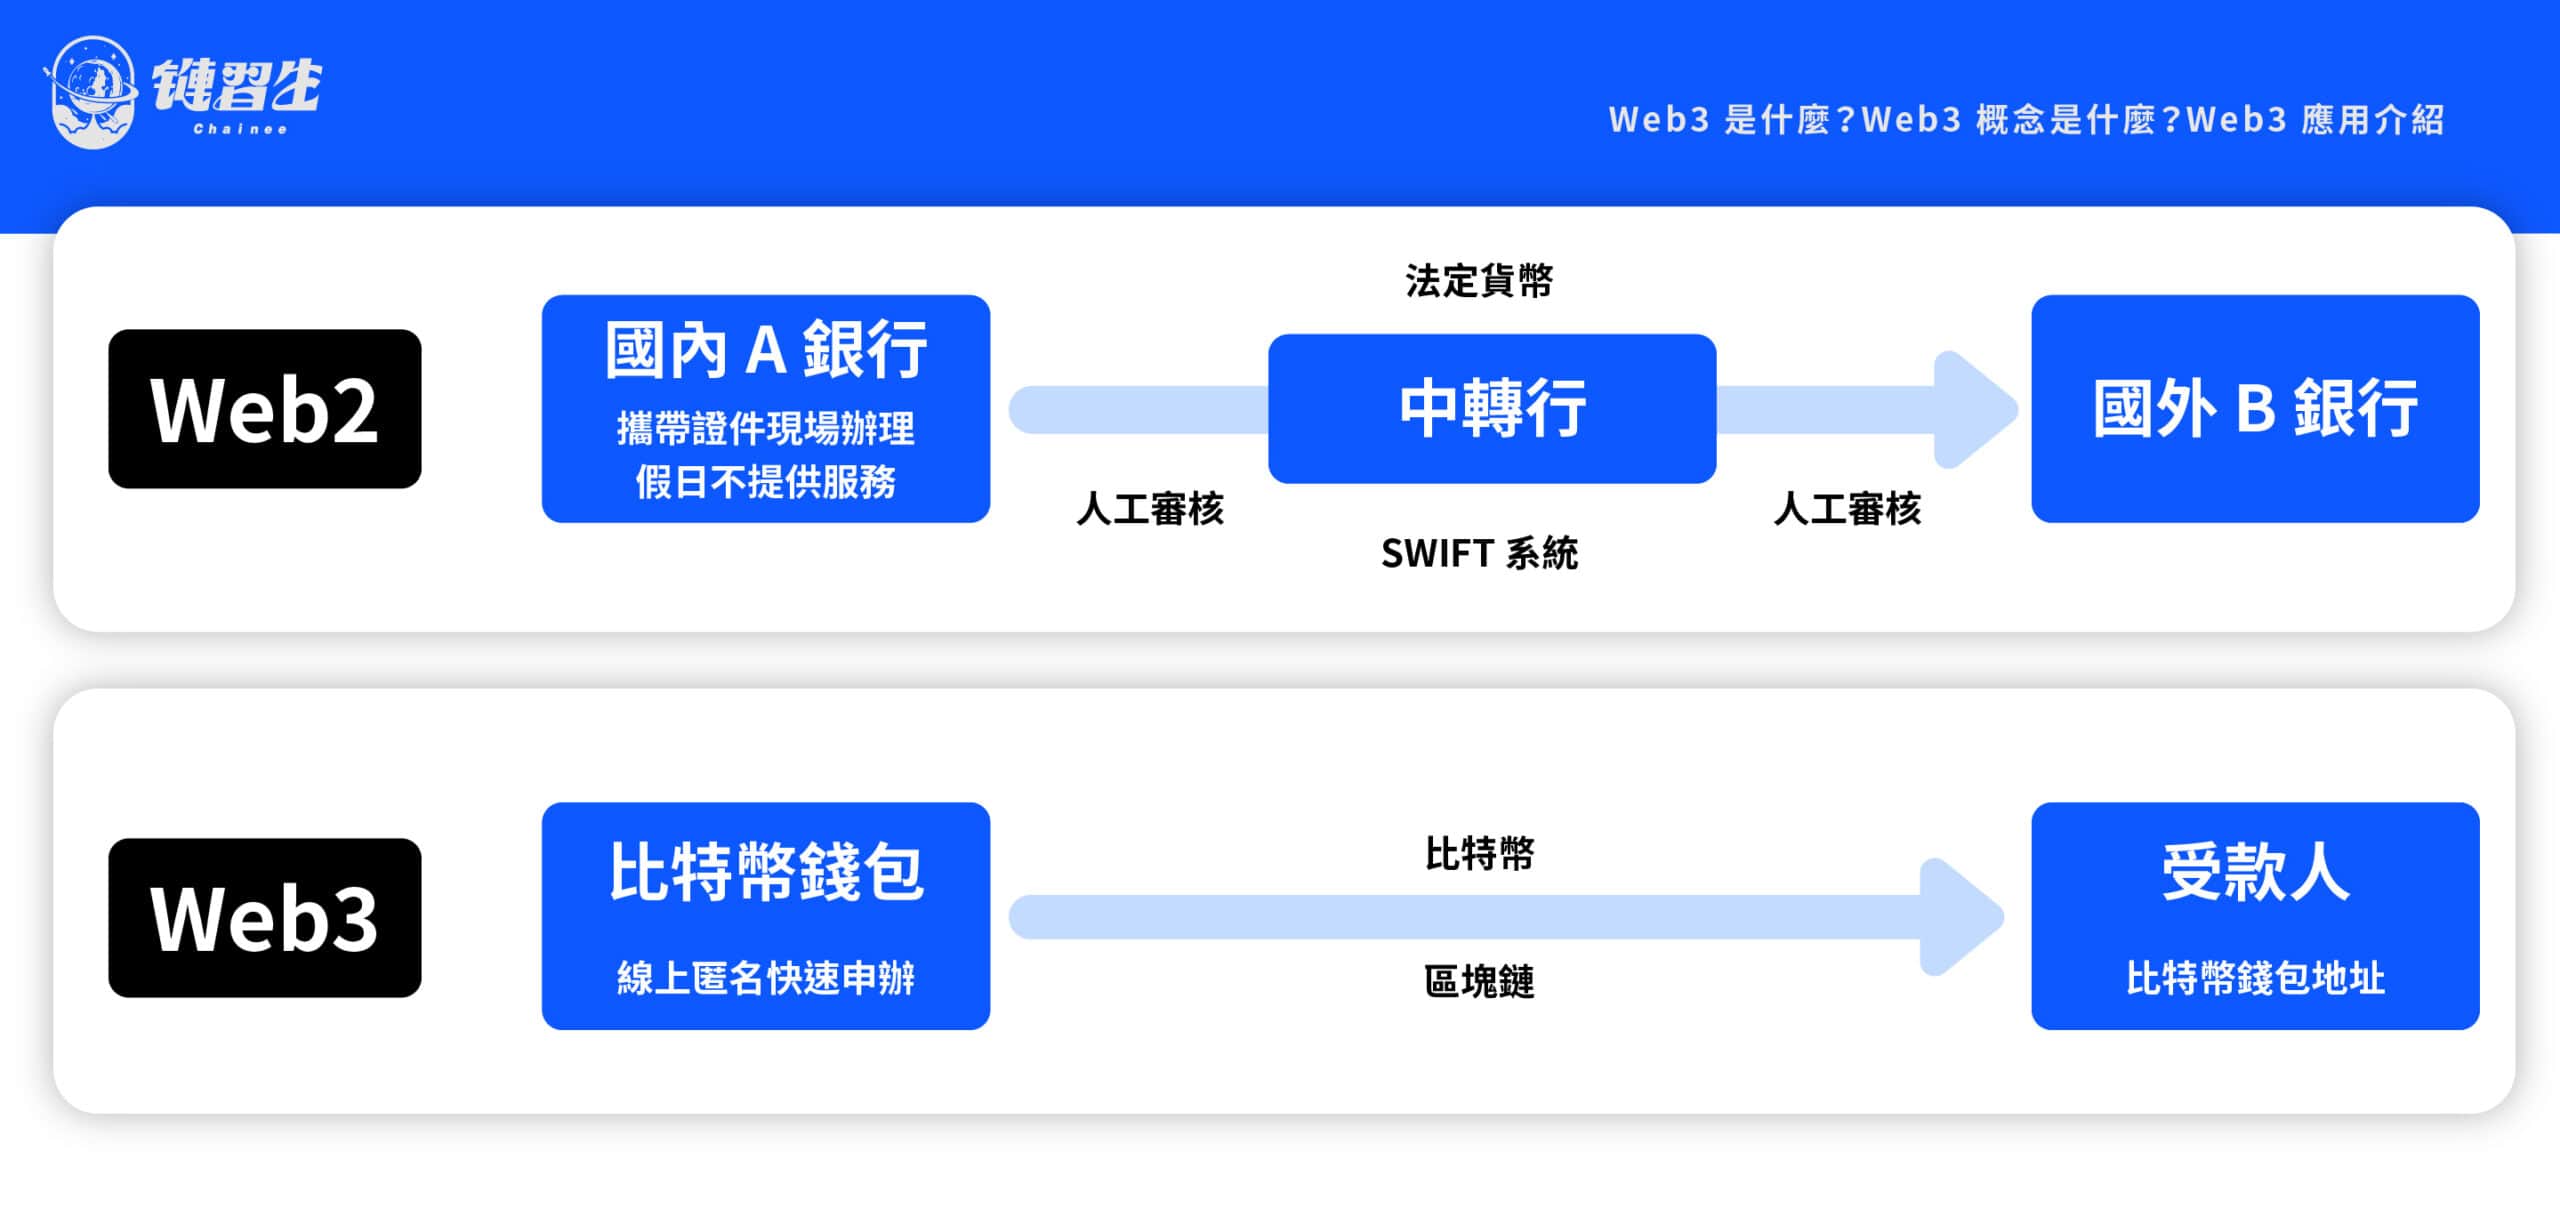Screen dimensions: 2560x1208
Task: Click the 鏈習生 Chainee brand text
Action: pos(237,95)
